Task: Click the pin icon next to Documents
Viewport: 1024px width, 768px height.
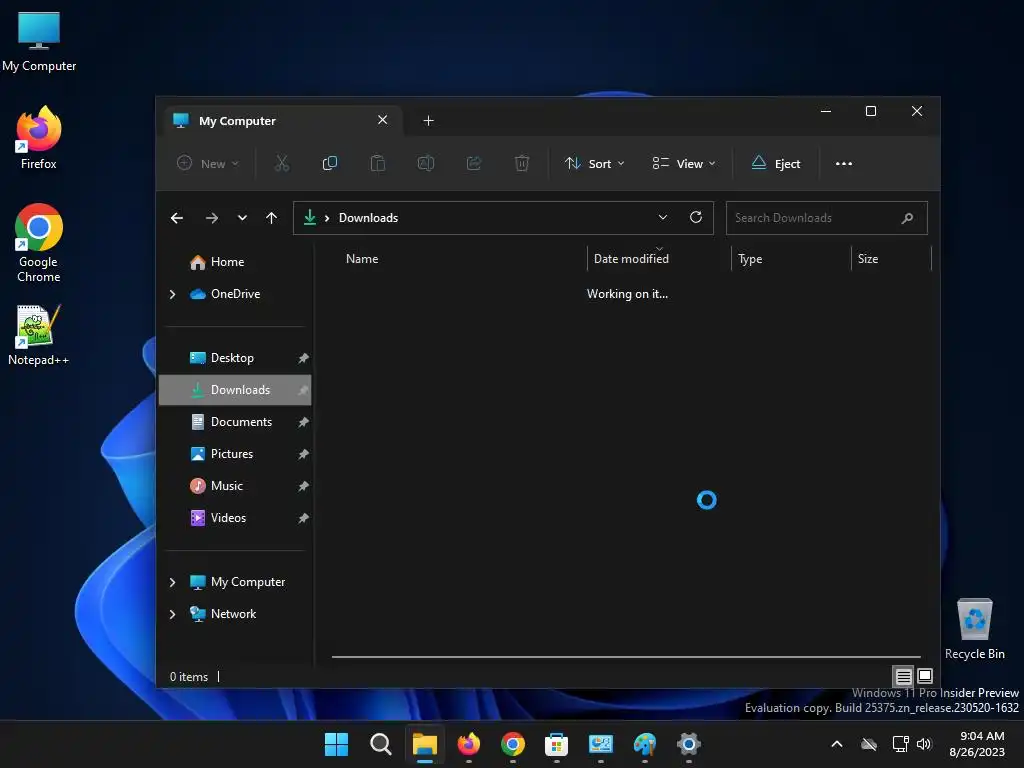Action: [303, 423]
